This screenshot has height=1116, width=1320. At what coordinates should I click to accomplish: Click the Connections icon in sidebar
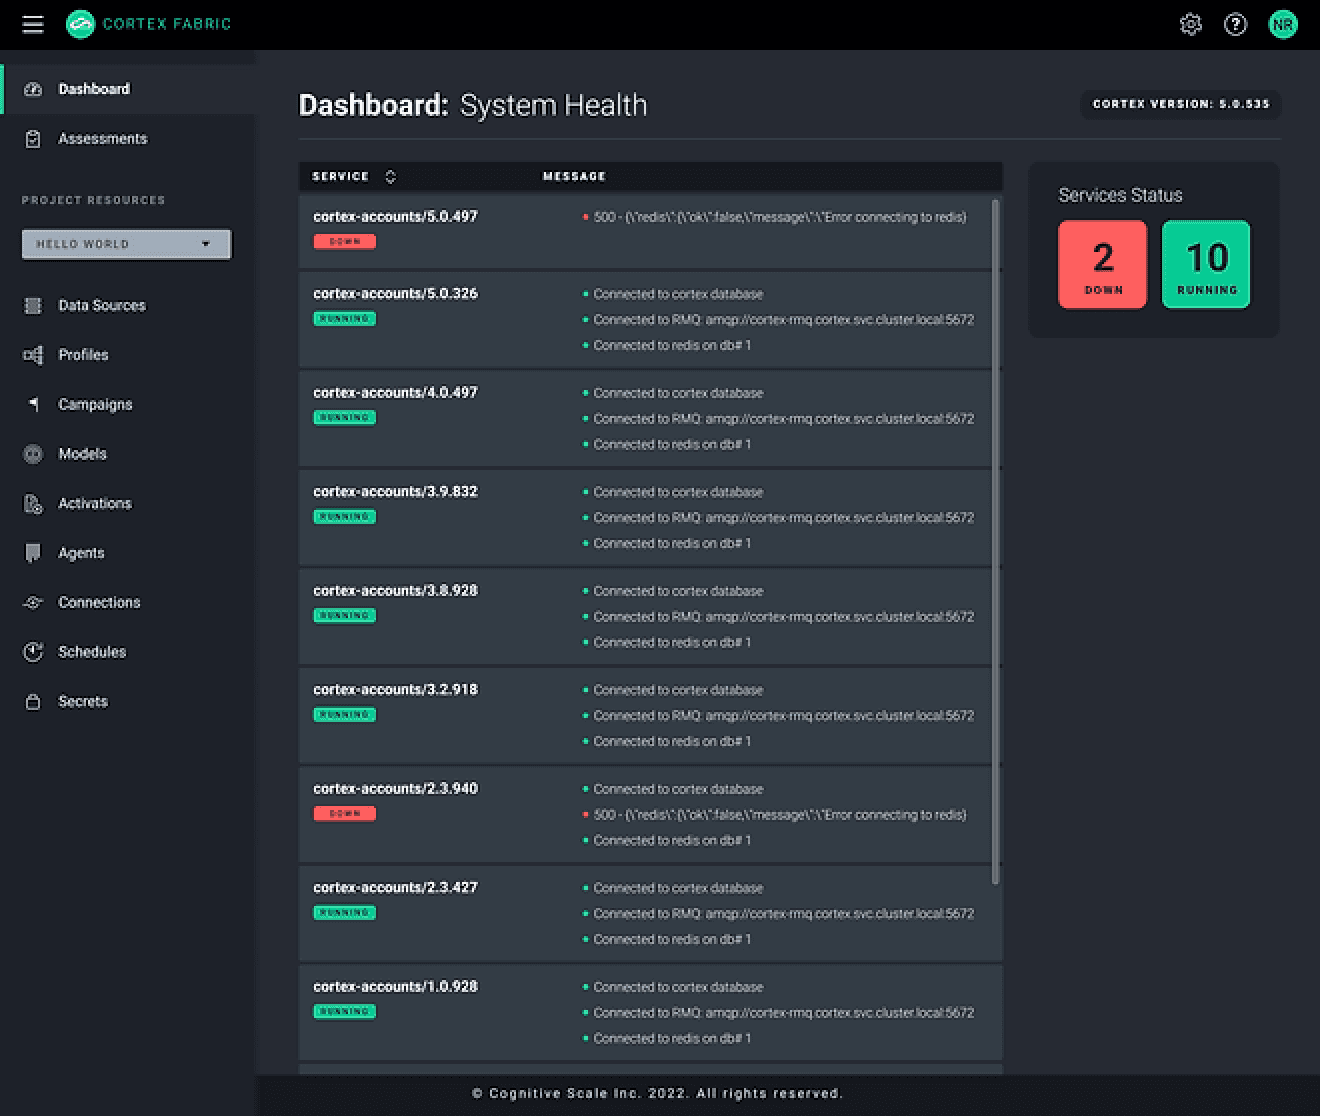33,602
